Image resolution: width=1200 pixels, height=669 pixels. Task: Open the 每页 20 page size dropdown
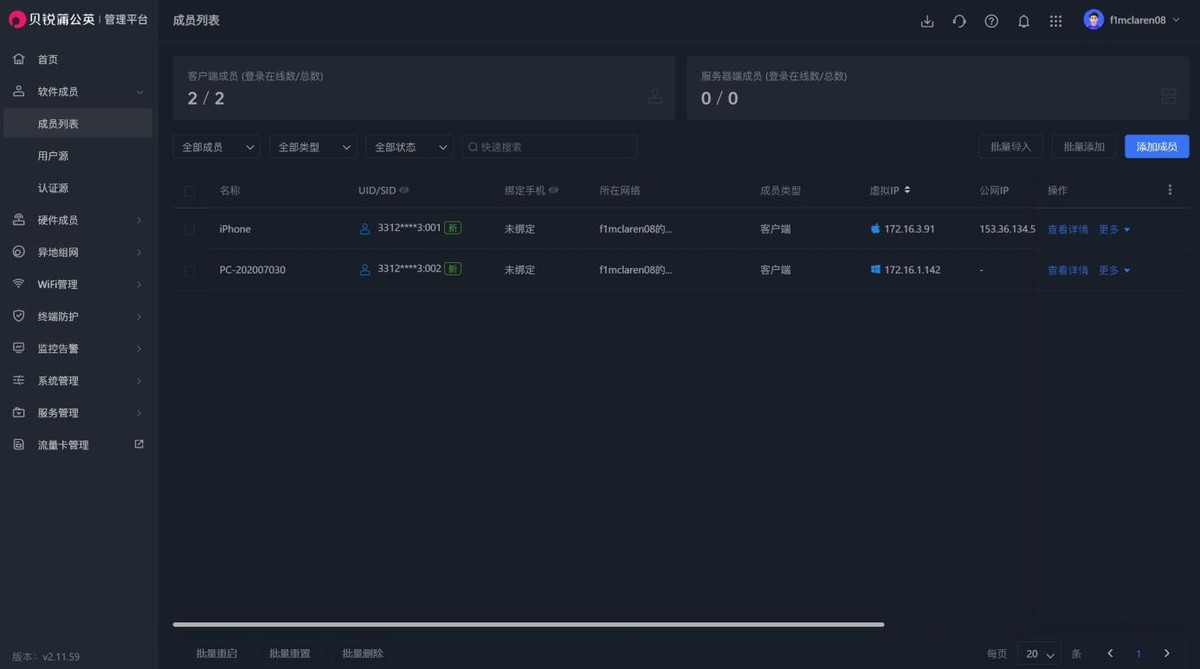1037,653
